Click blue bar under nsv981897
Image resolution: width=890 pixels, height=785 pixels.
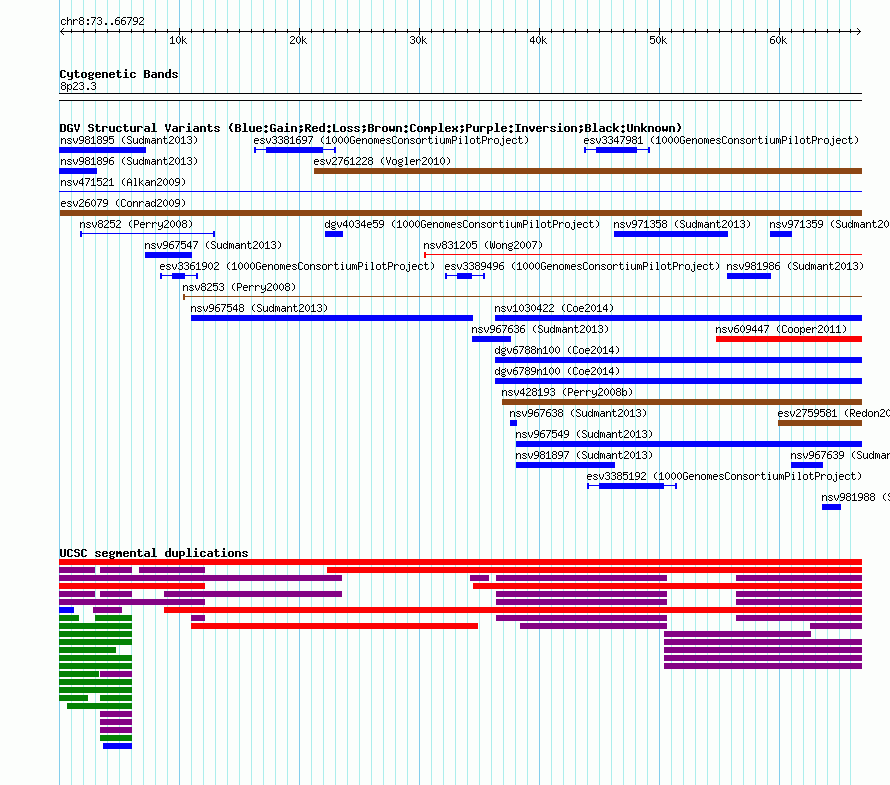coord(565,465)
